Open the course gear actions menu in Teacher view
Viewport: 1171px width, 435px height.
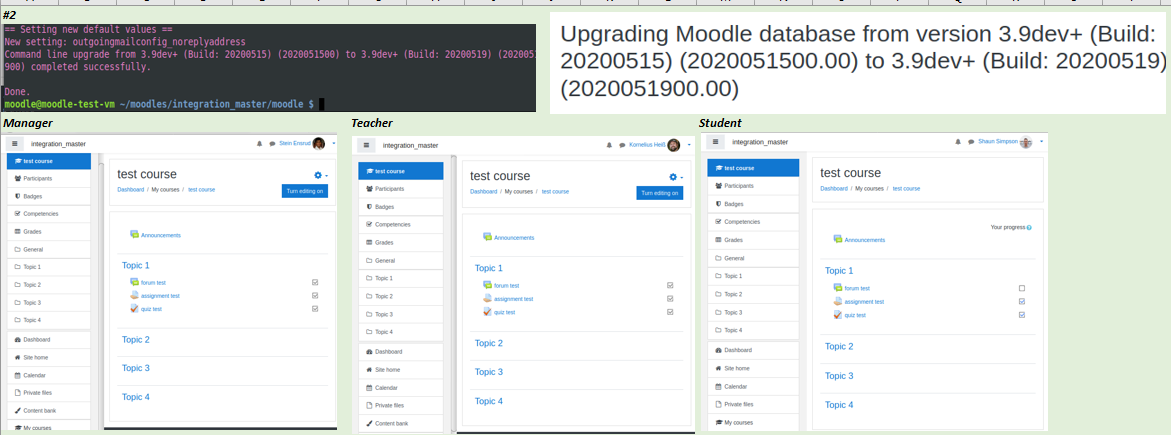(x=675, y=177)
